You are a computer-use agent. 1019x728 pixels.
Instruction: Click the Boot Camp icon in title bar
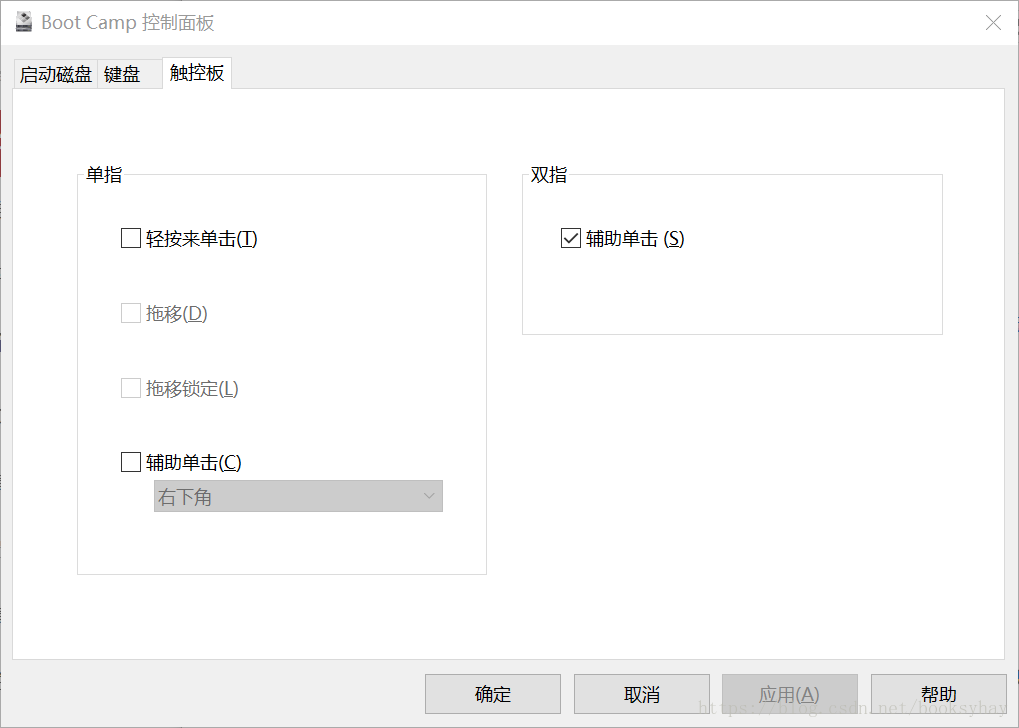(23, 21)
